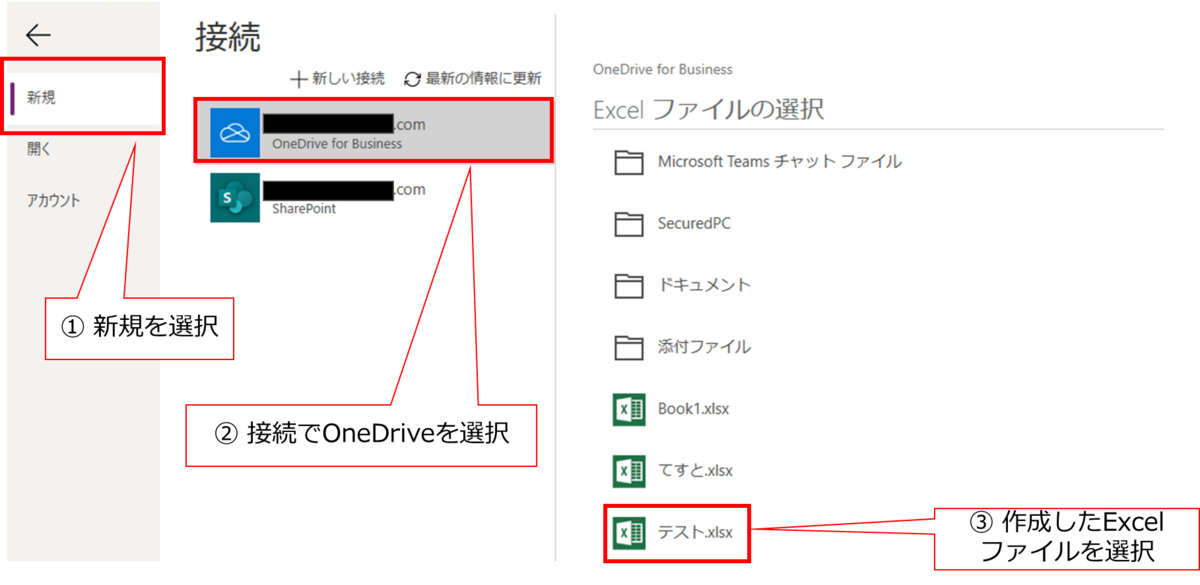The width and height of the screenshot is (1200, 585).
Task: Click folder icon beside SecuredPC
Action: [x=628, y=224]
